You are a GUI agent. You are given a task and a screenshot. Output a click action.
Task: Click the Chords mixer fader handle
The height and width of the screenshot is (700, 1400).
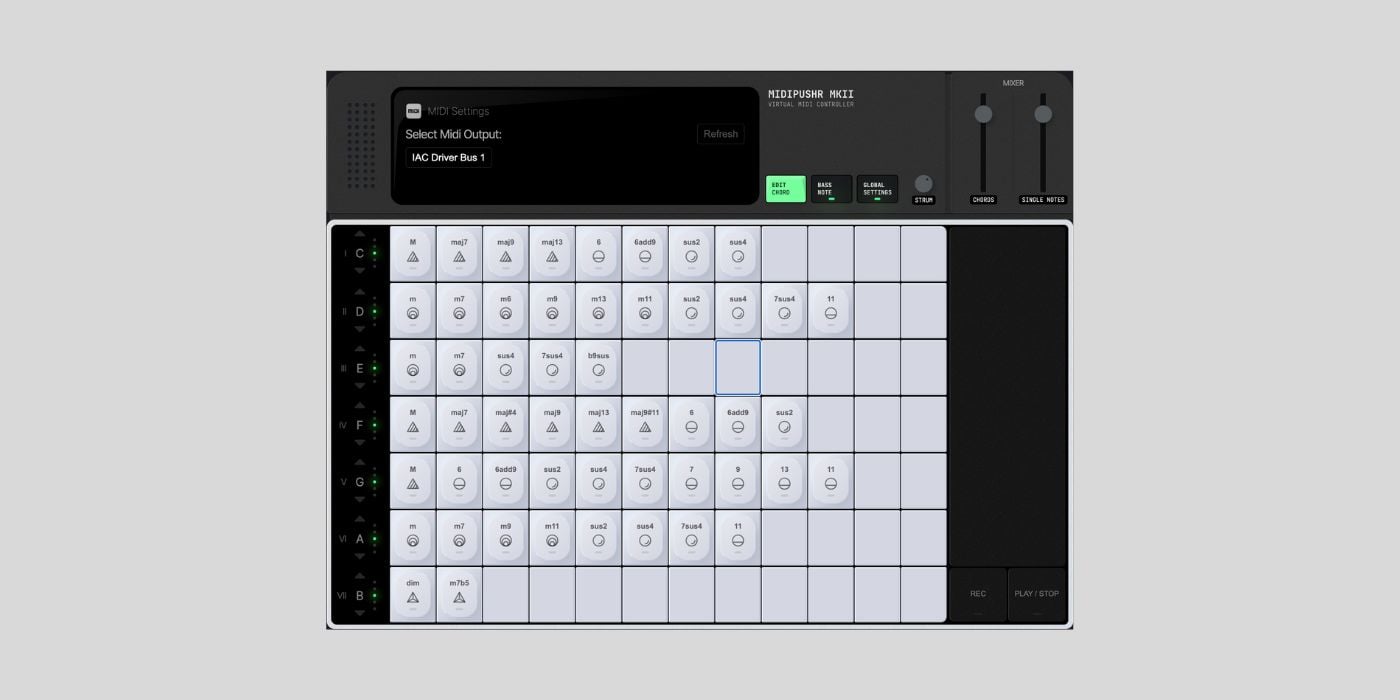click(983, 114)
